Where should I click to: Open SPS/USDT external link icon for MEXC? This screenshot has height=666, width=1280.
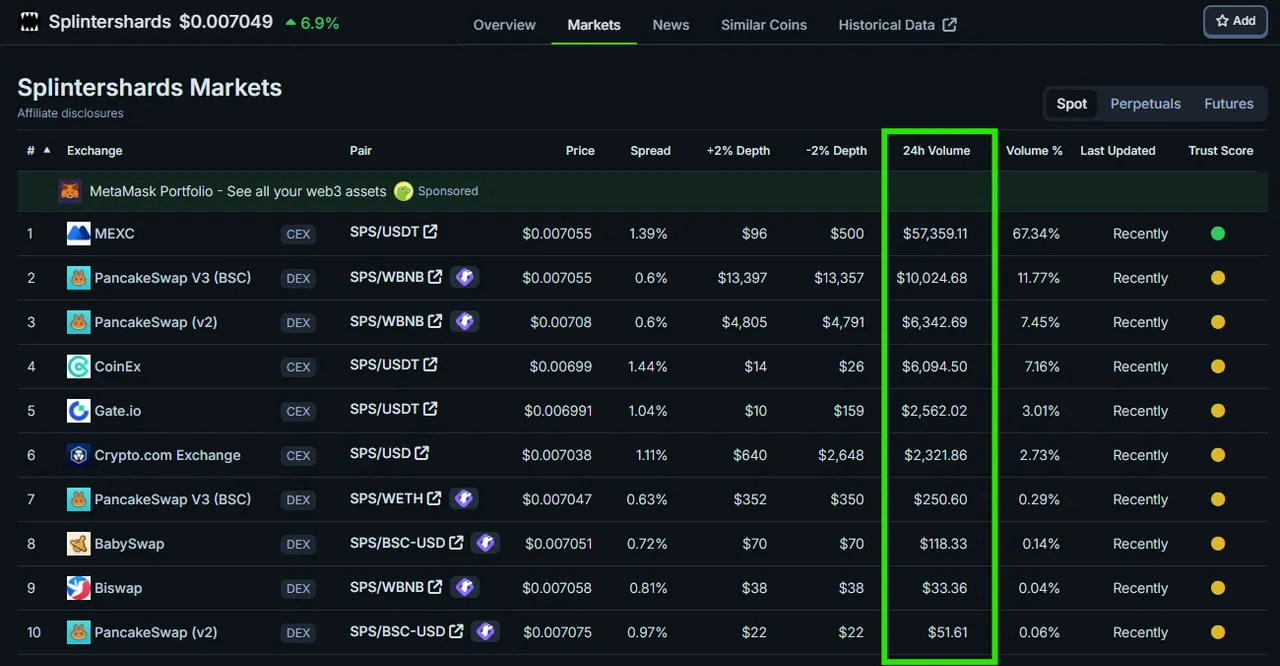coord(430,232)
